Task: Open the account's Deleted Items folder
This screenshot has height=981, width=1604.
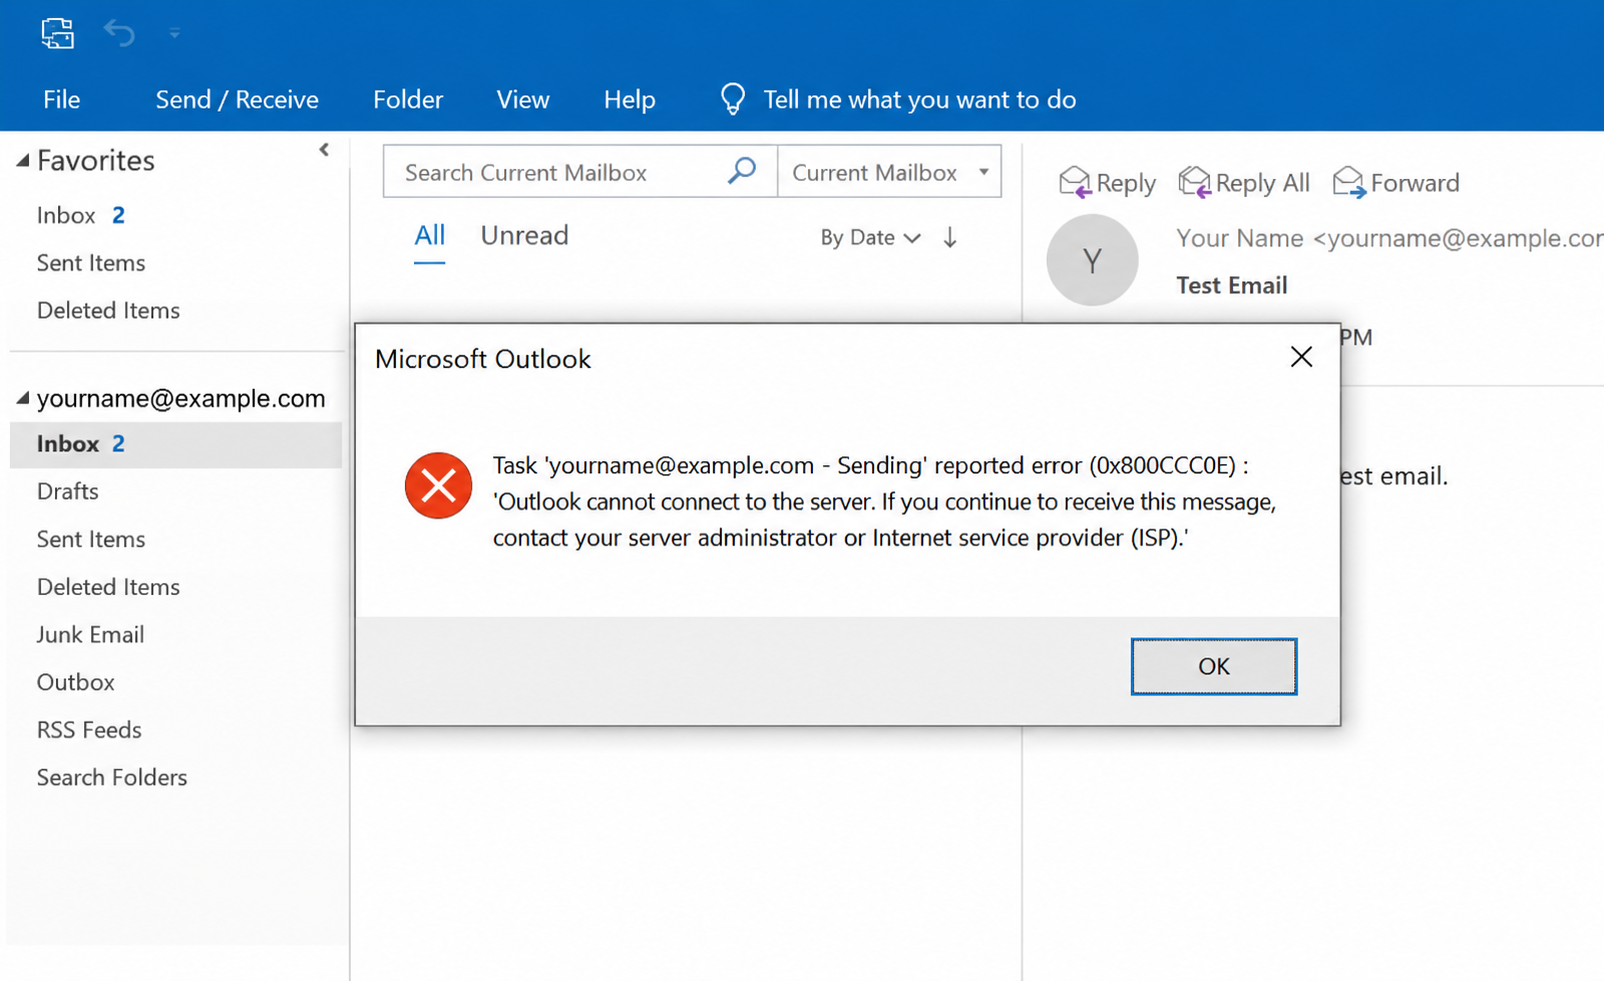Action: (108, 587)
